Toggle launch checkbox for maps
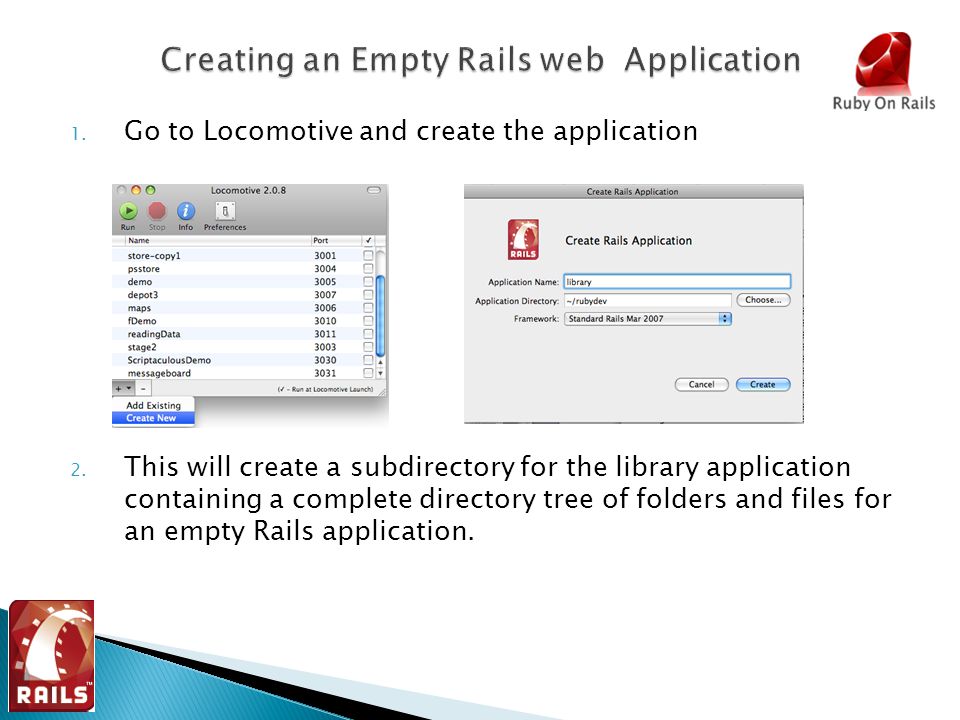The width and height of the screenshot is (960, 720). [x=368, y=307]
